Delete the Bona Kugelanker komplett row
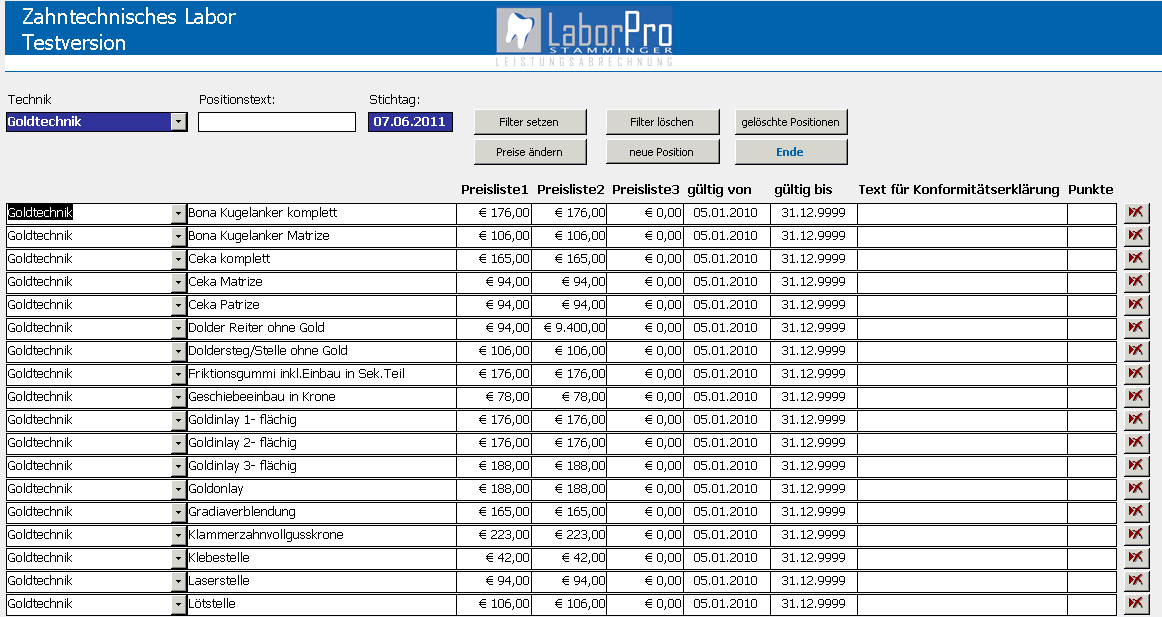 [x=1136, y=213]
